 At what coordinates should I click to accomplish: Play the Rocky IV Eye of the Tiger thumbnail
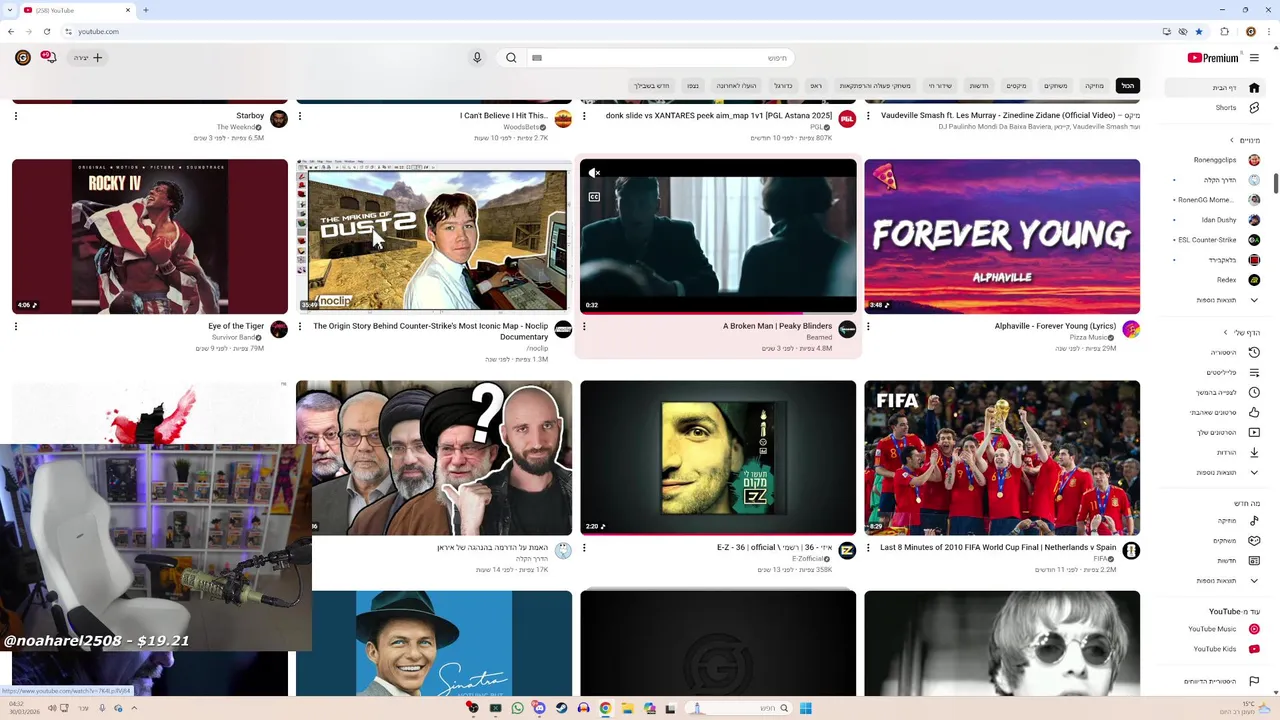(x=150, y=237)
